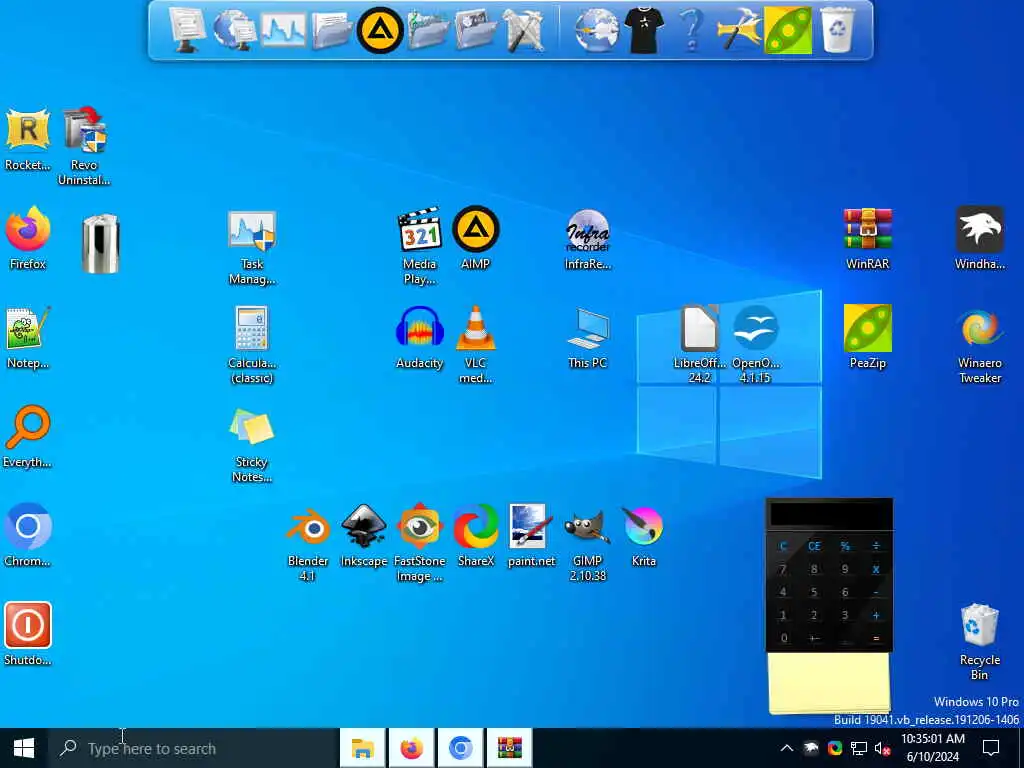Launch AIMP from the top dock

379,30
